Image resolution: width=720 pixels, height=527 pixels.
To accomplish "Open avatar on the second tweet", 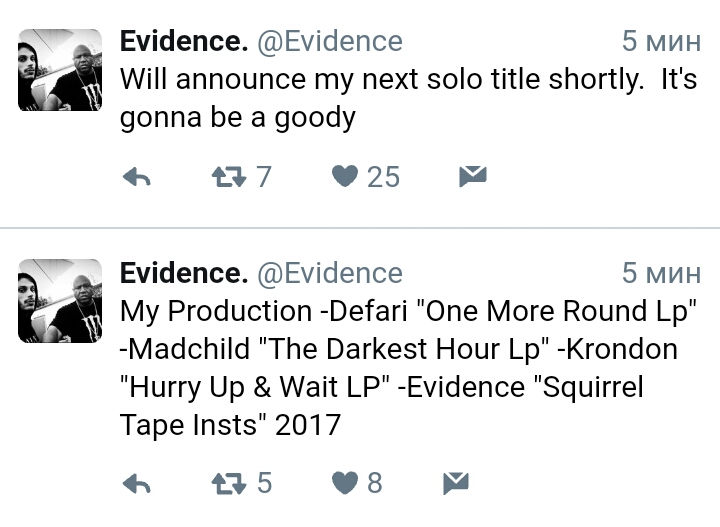I will click(60, 301).
